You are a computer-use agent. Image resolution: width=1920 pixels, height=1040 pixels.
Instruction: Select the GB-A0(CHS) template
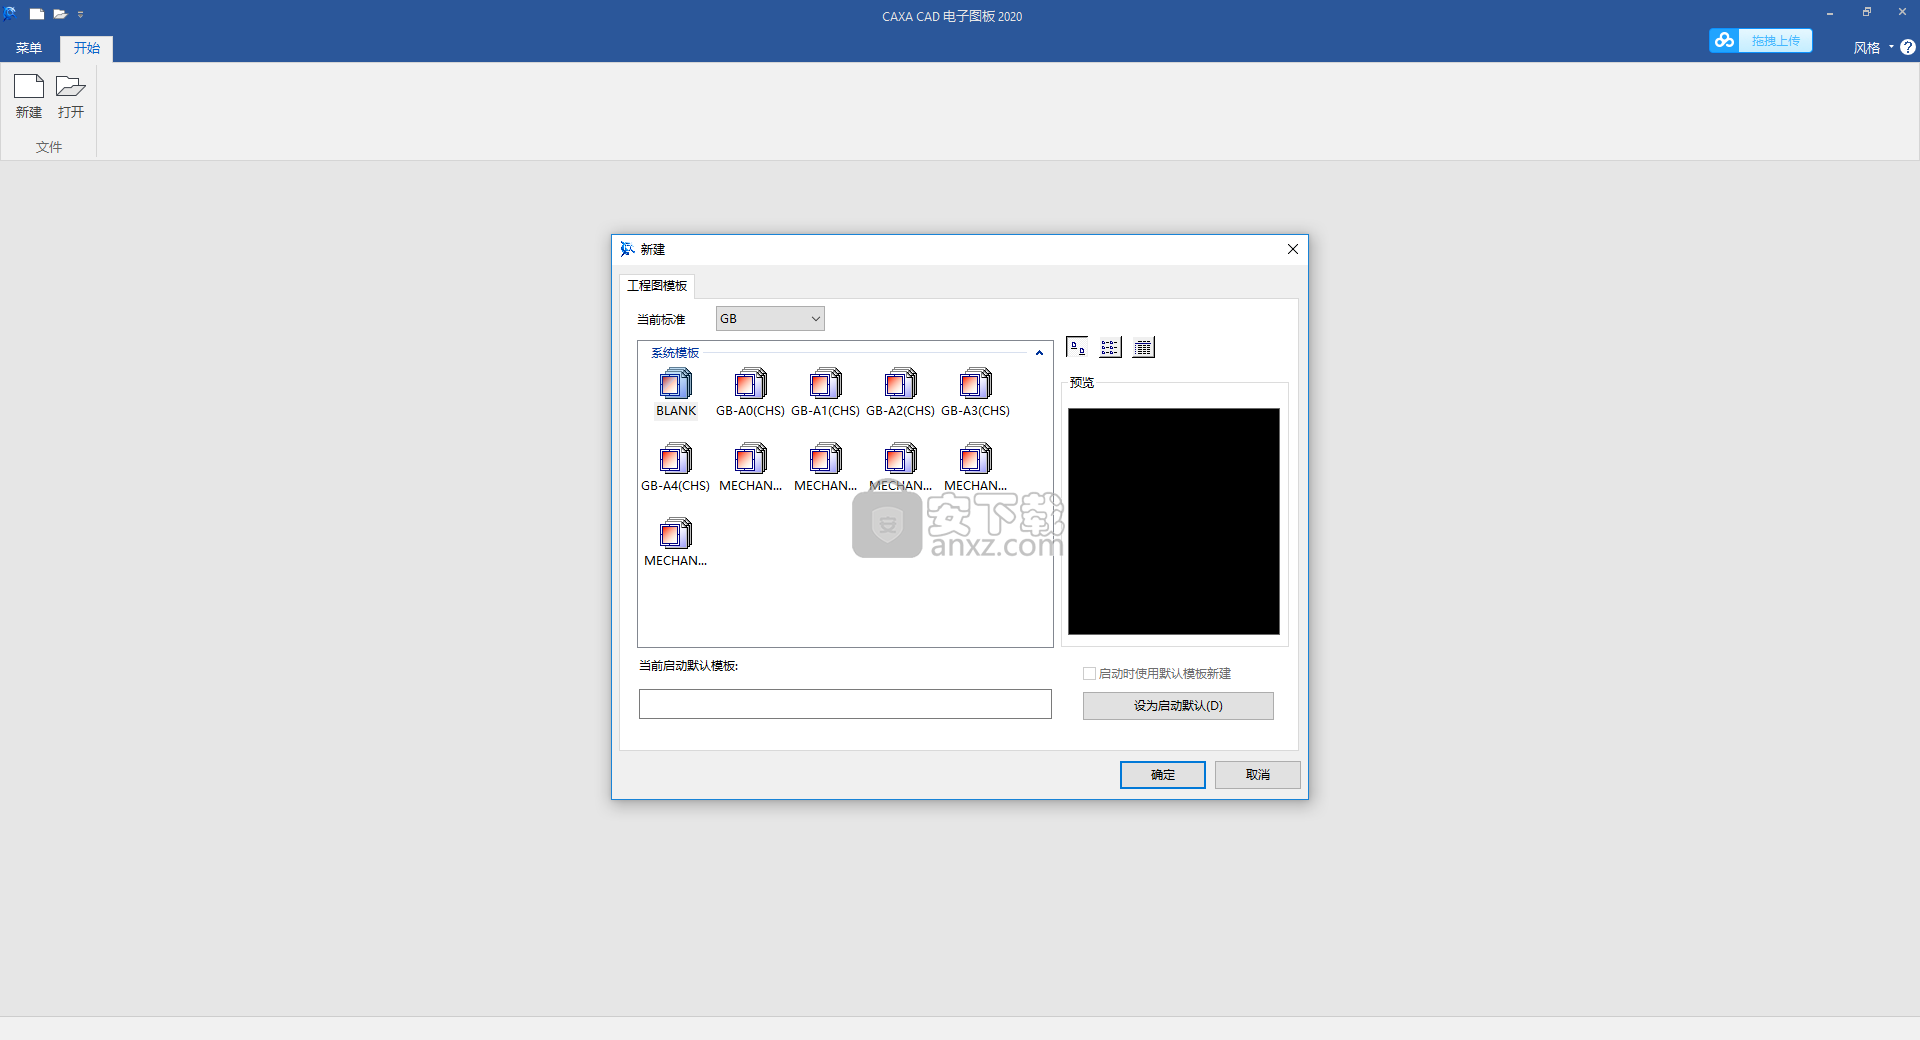pyautogui.click(x=750, y=394)
